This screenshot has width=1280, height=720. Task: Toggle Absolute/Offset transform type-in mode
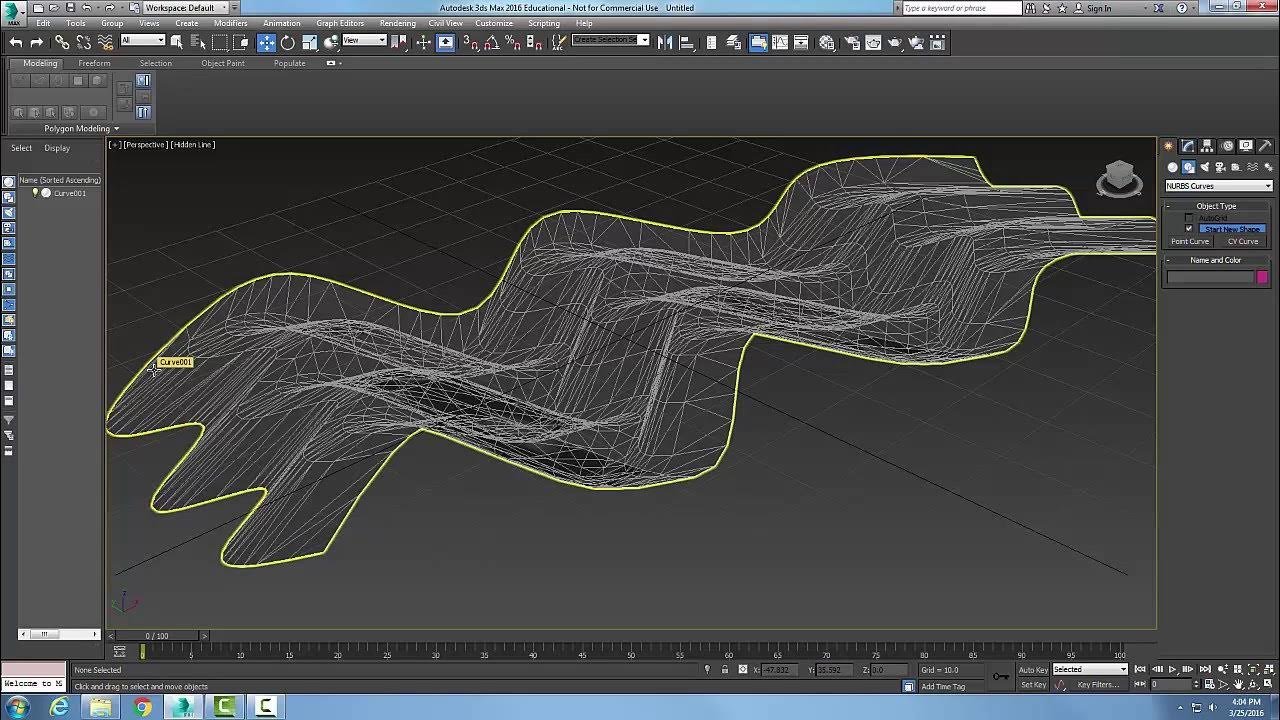click(742, 670)
